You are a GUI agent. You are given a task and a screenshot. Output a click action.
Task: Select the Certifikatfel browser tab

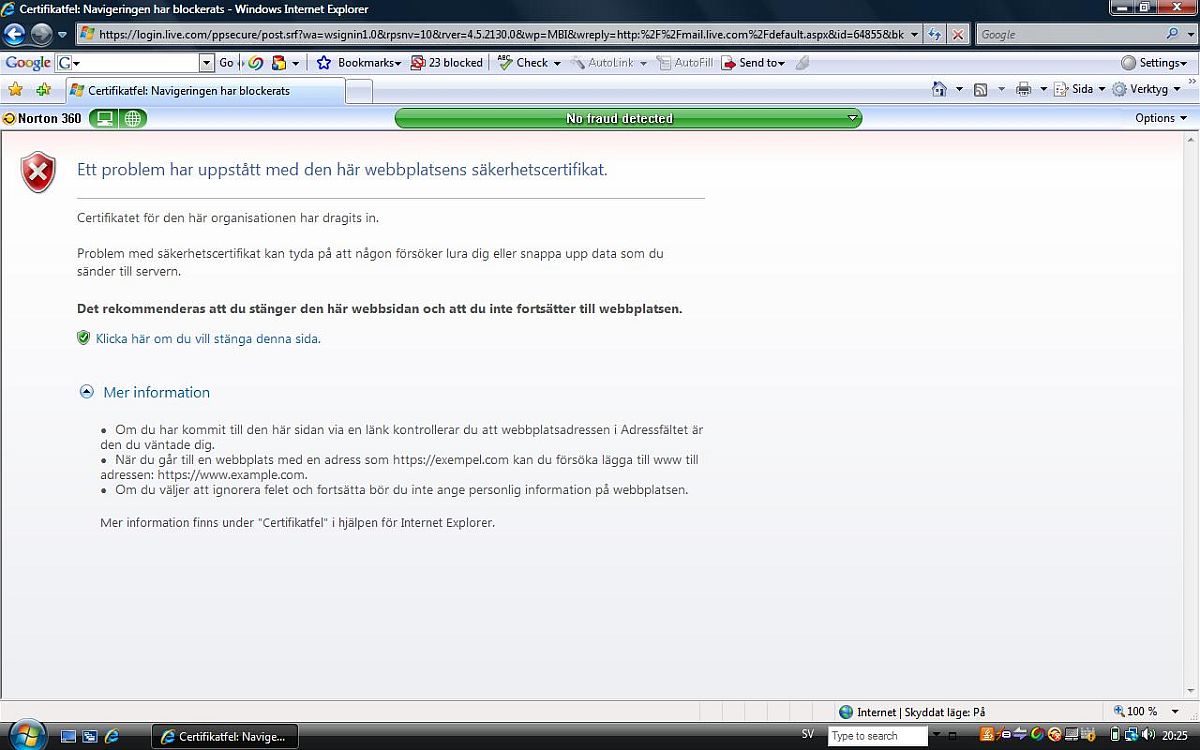205,90
